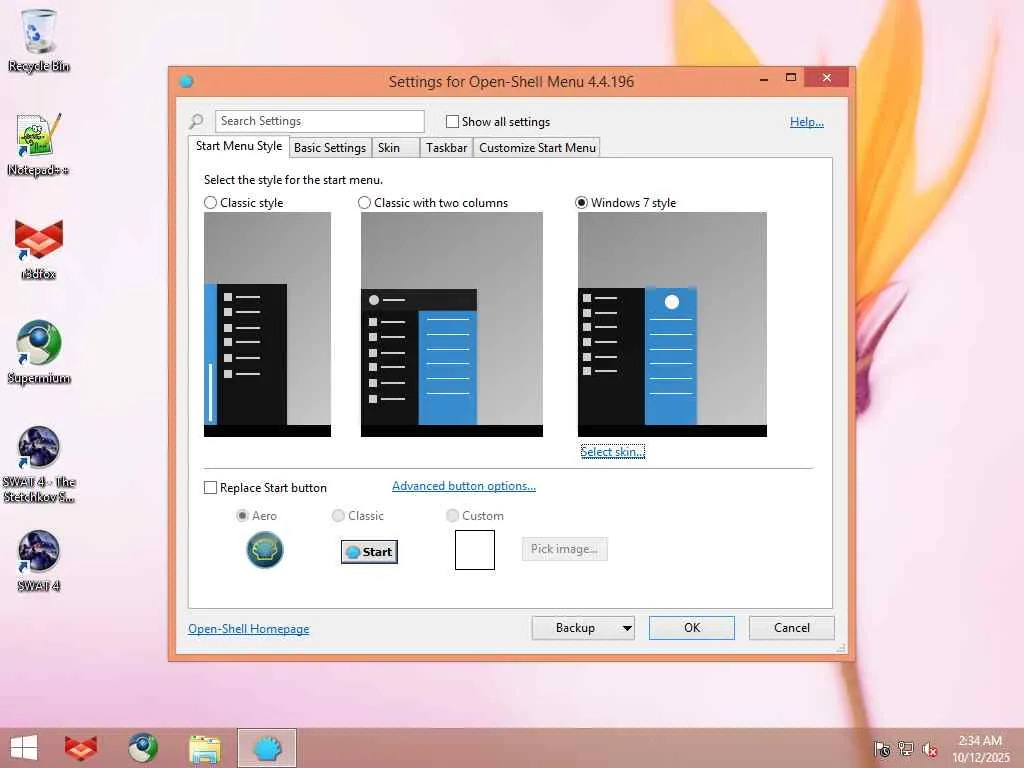Minimize the Open-Shell settings window
The image size is (1024, 768).
(764, 79)
